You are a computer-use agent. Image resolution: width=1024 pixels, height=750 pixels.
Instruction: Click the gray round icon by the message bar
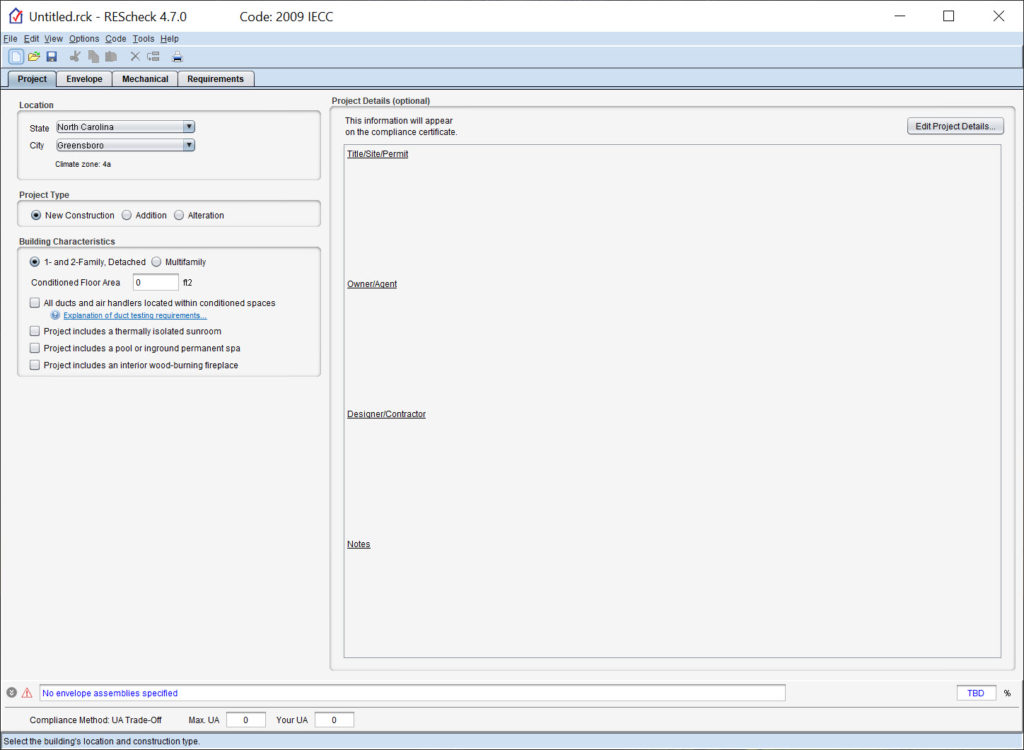pos(11,693)
